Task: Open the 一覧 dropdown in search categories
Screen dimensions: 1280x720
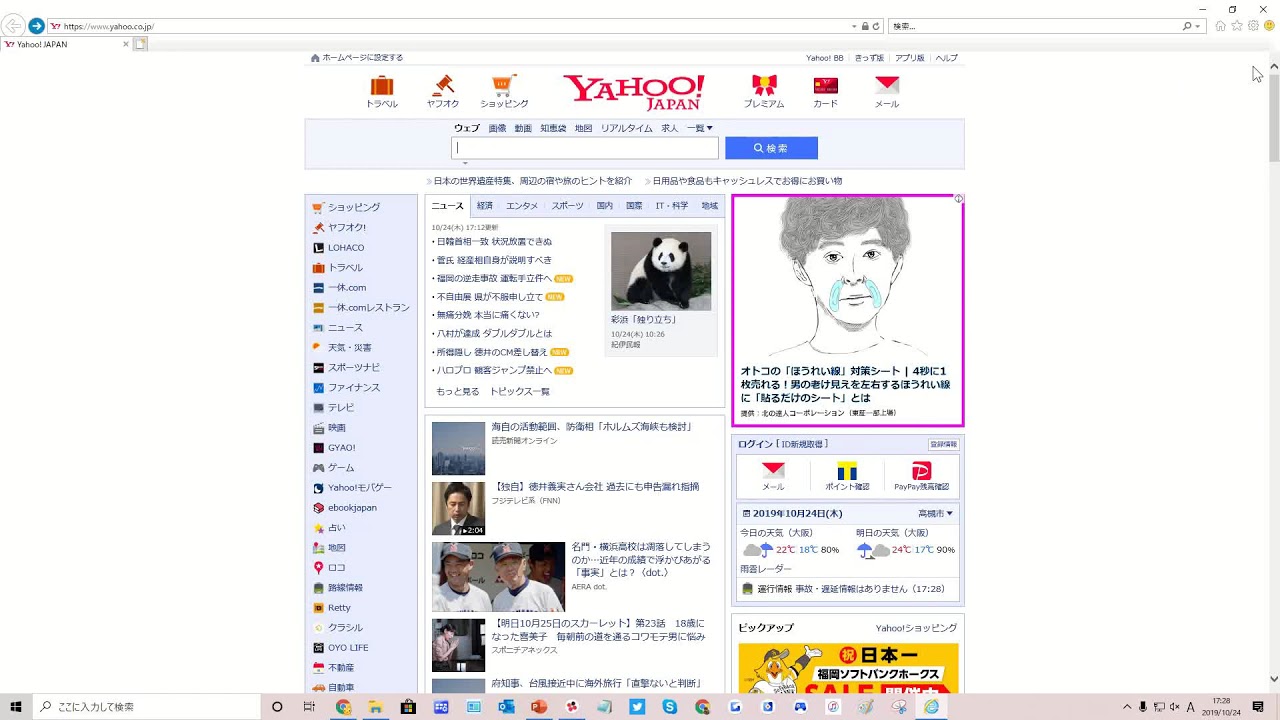Action: [x=700, y=128]
